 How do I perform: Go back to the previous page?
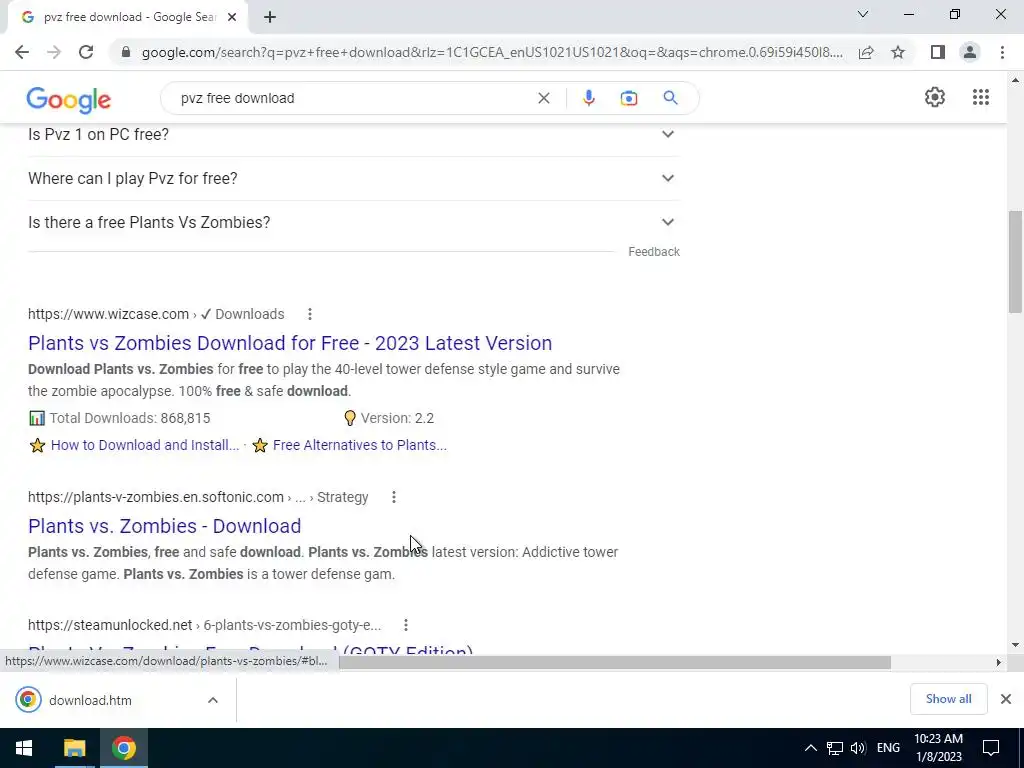click(x=22, y=52)
